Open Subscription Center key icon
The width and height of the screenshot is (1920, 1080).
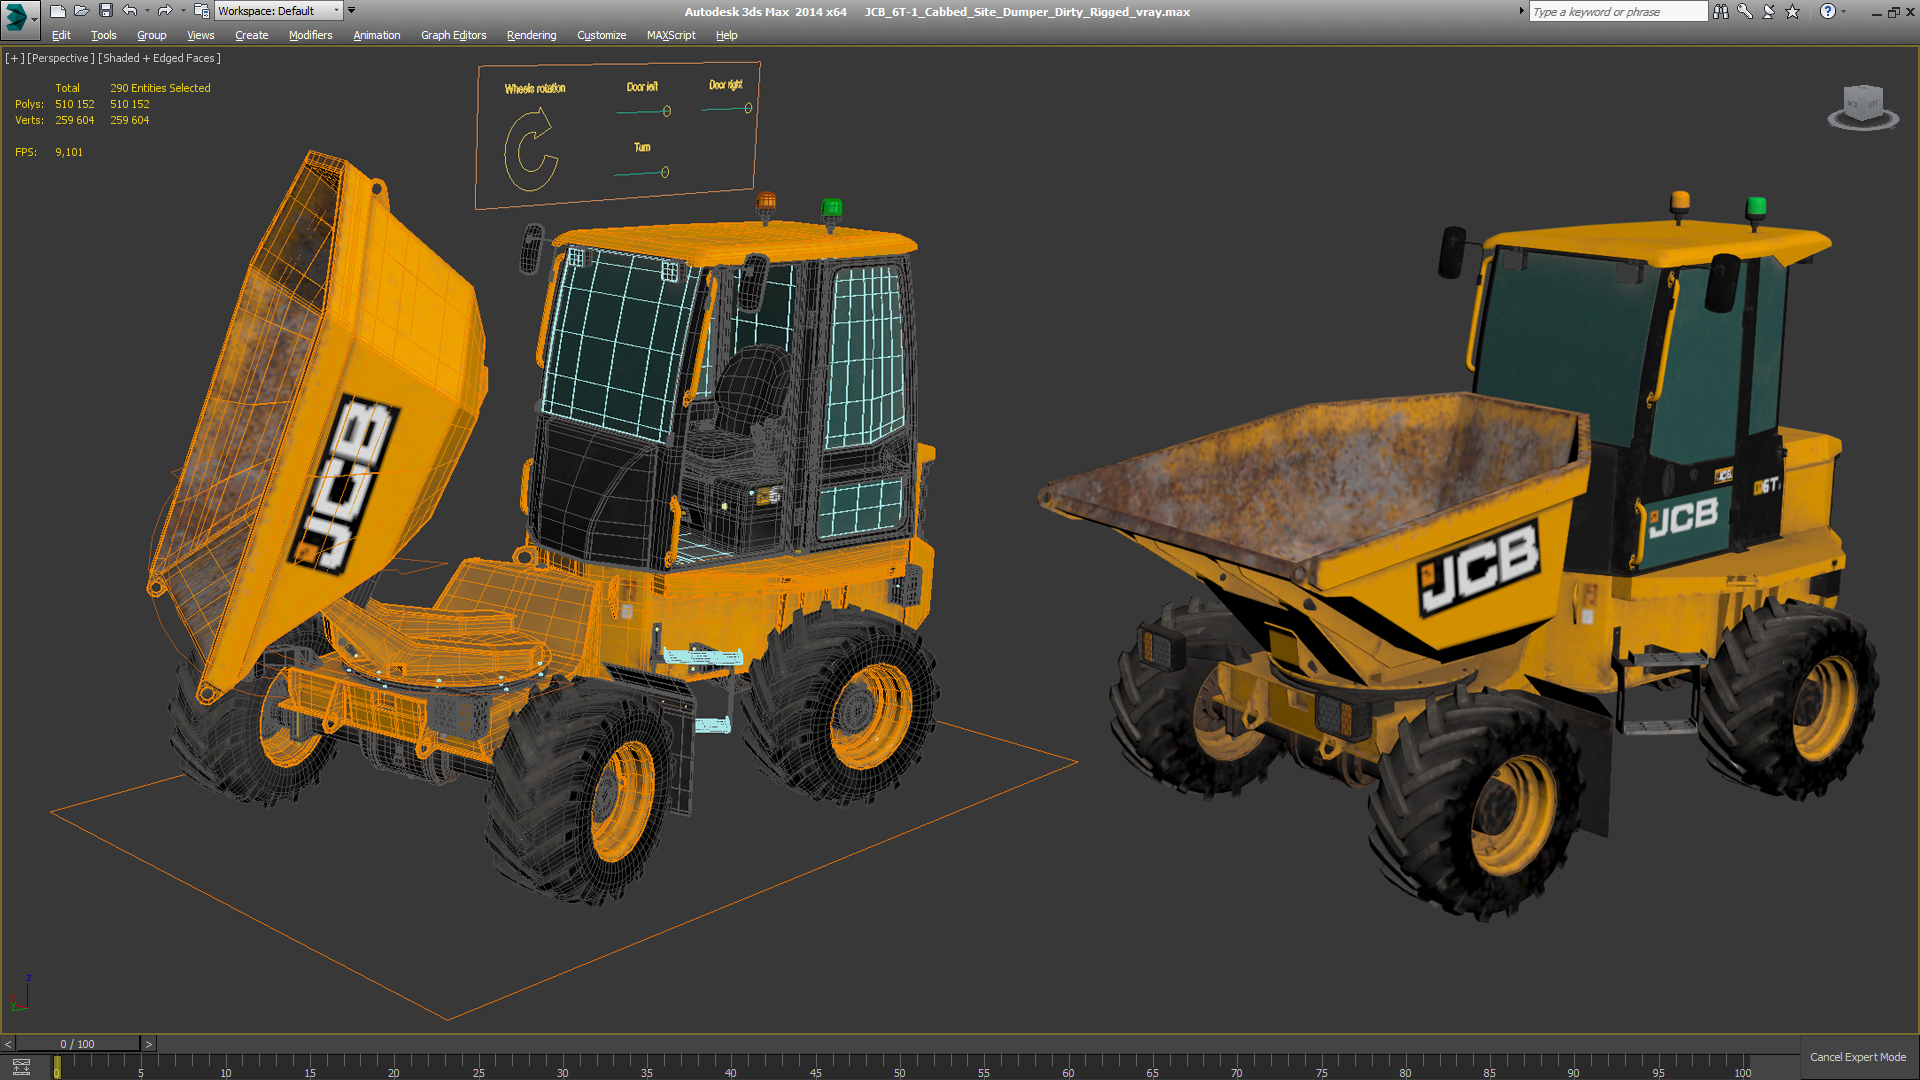point(1745,12)
